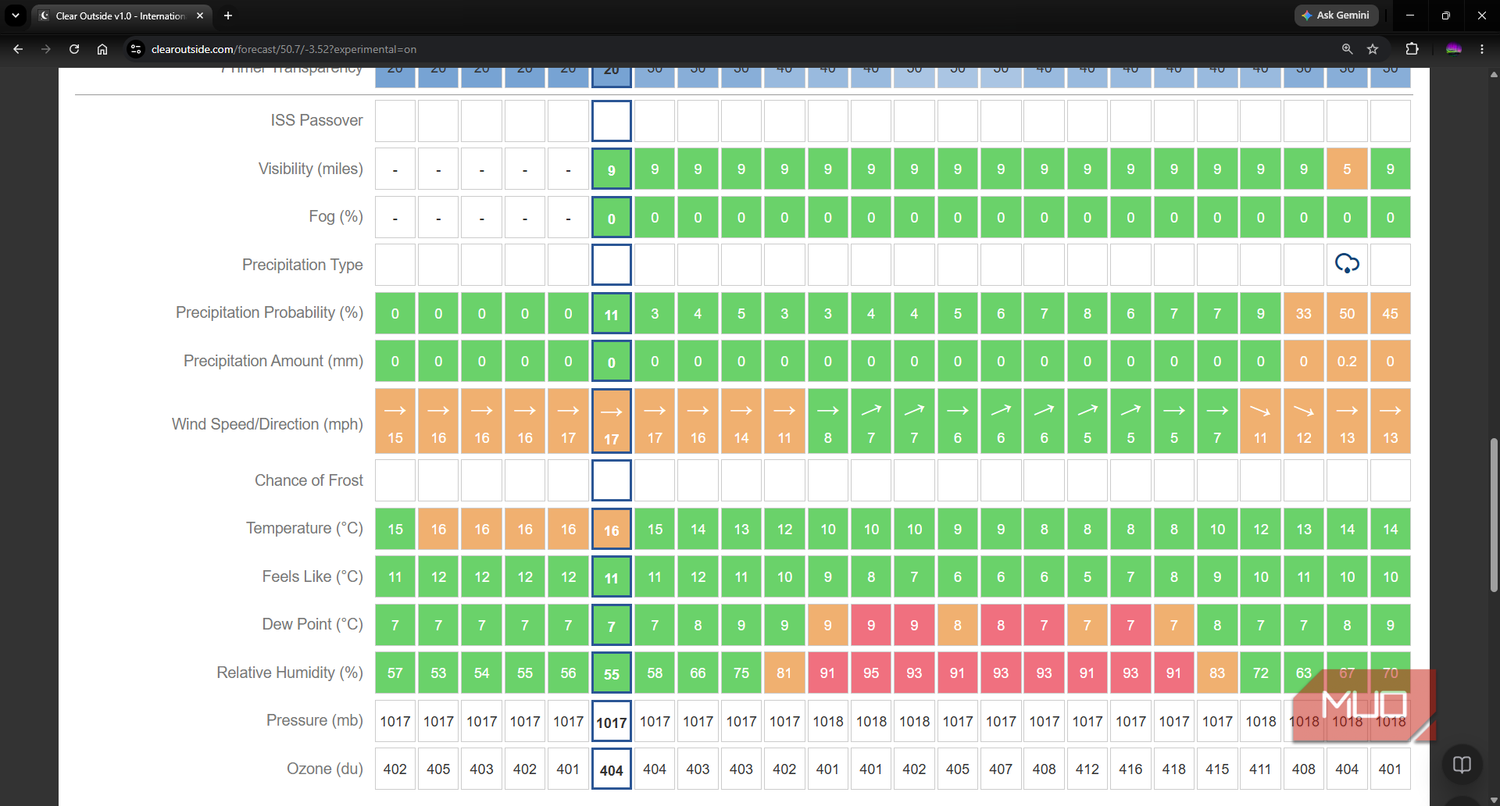1500x806 pixels.
Task: Click the Visibility (miles) row label
Action: 310,169
